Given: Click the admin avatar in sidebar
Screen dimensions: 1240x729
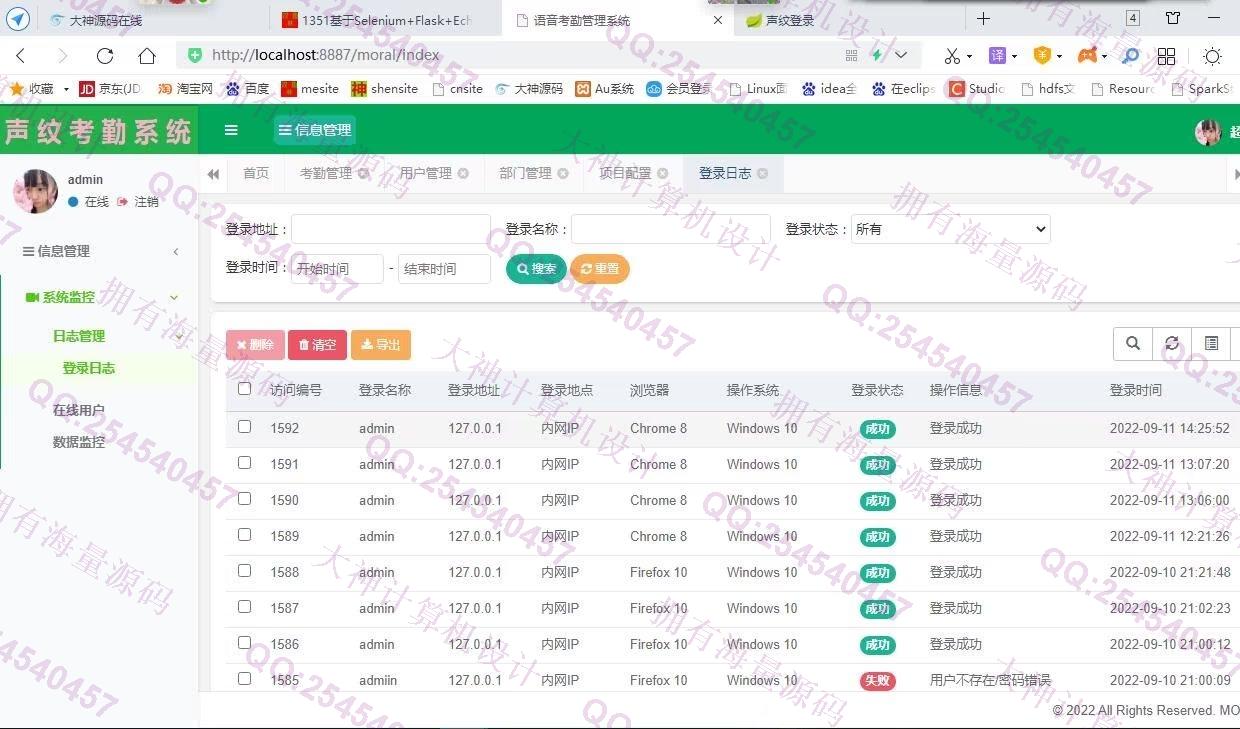Looking at the screenshot, I should (35, 190).
